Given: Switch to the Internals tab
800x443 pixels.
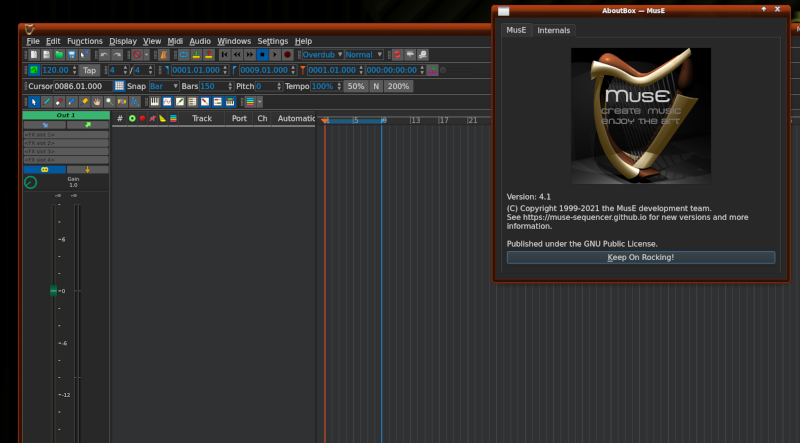Looking at the screenshot, I should (x=554, y=31).
